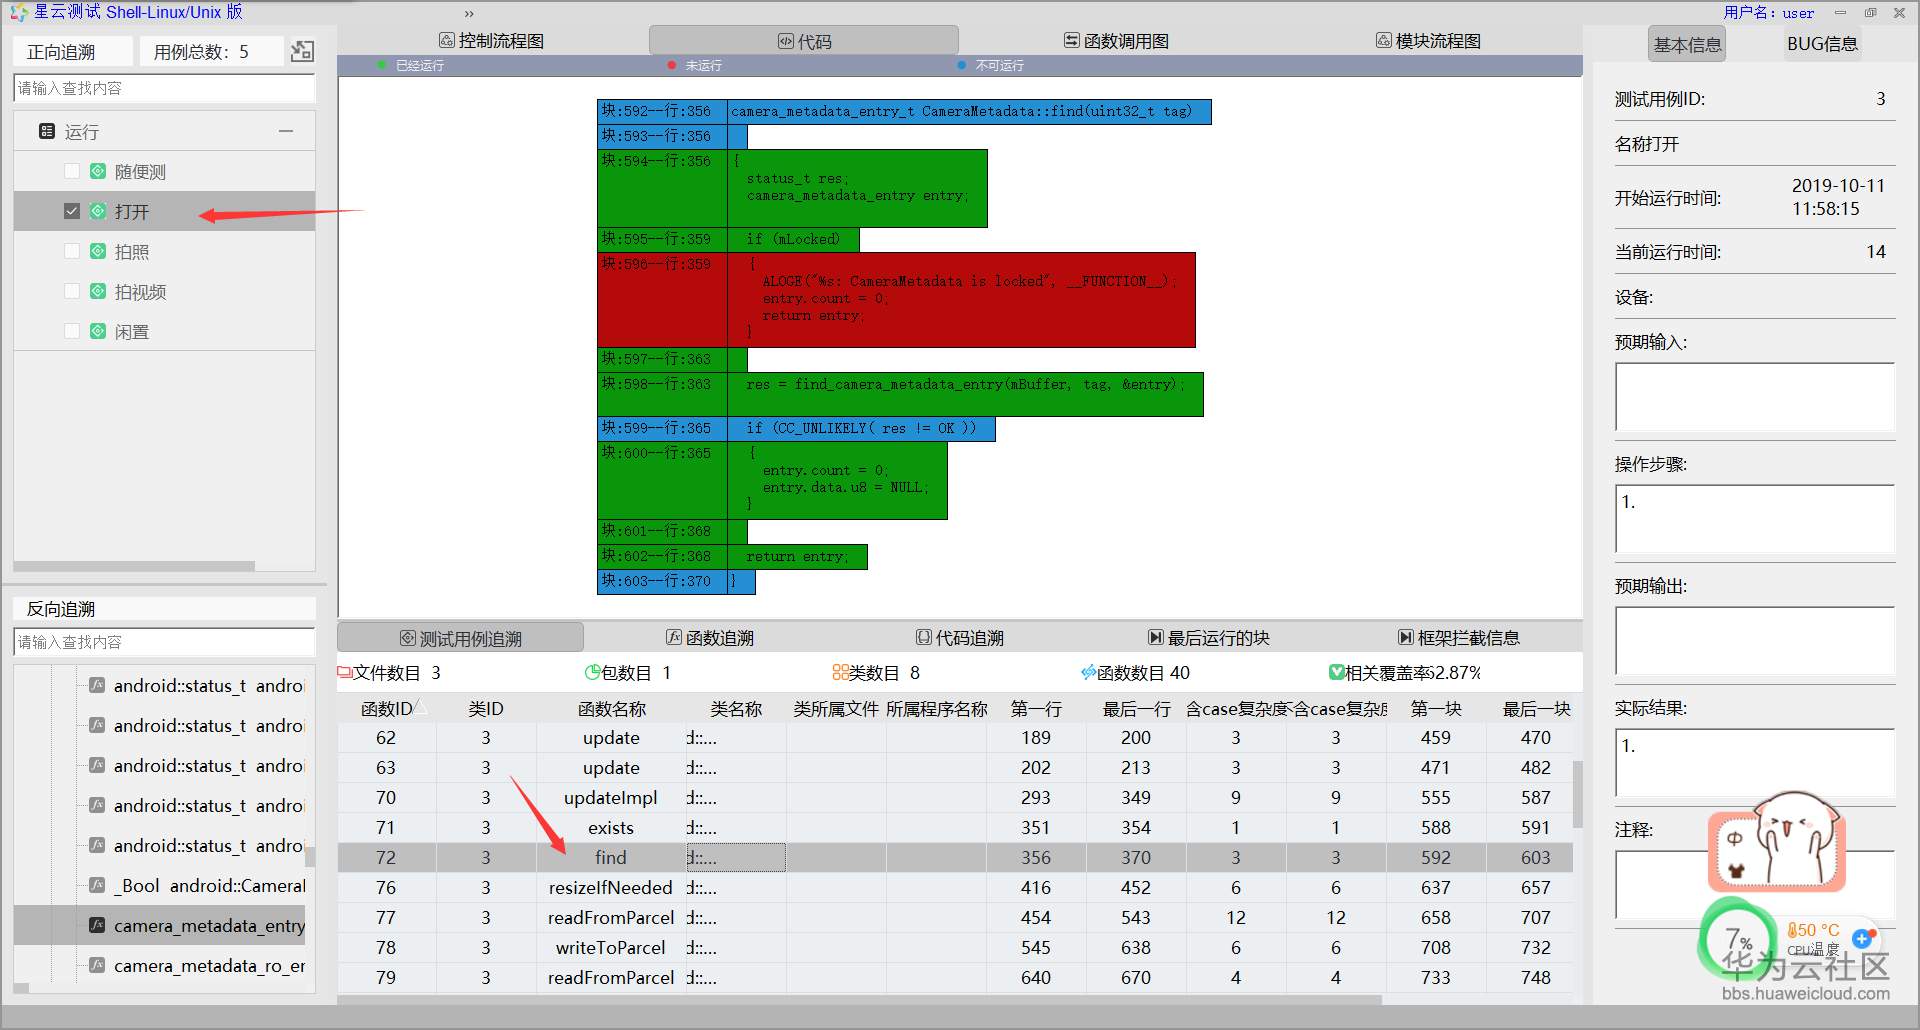Click the 类数目 class count icon

pos(840,672)
